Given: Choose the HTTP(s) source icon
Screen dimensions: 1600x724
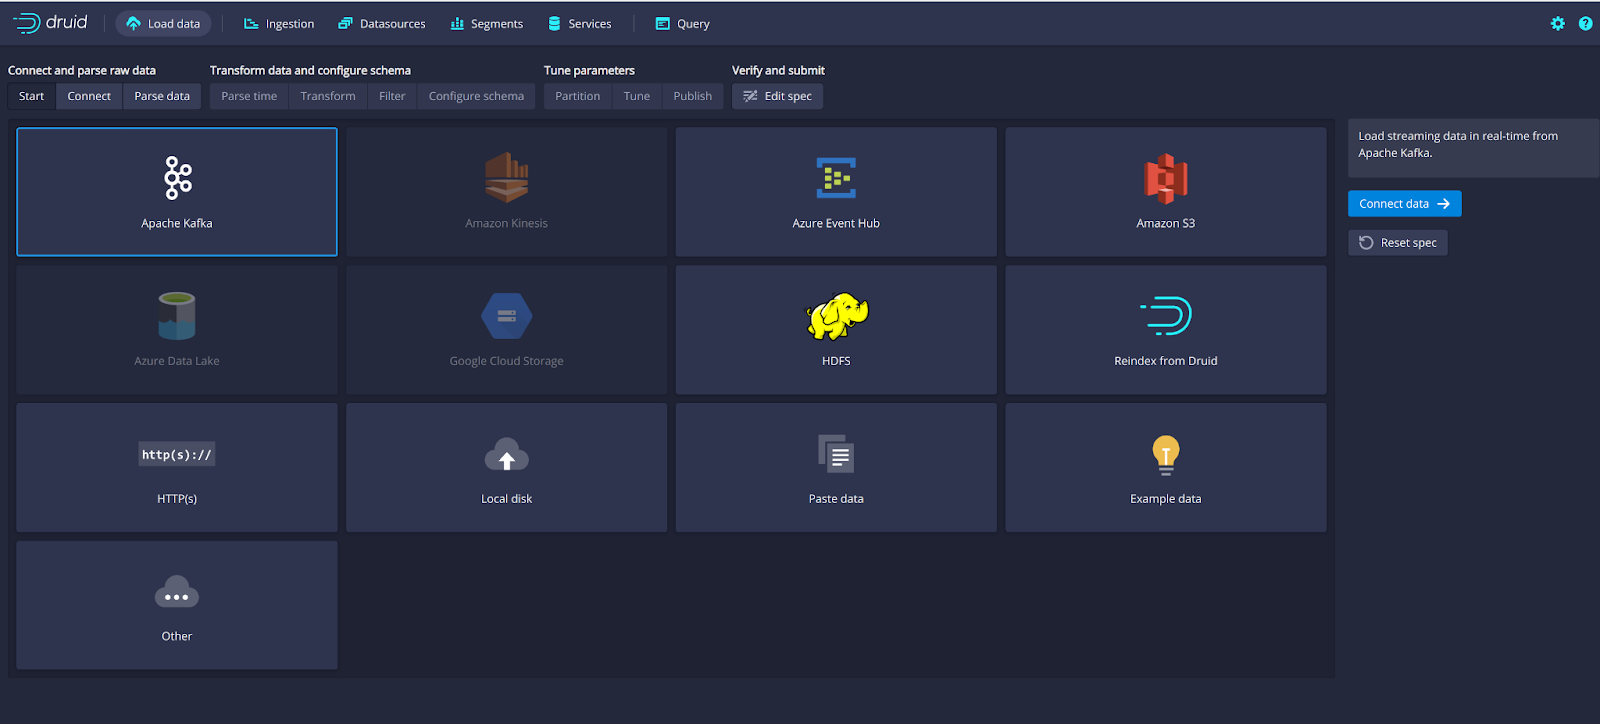Looking at the screenshot, I should tap(177, 454).
